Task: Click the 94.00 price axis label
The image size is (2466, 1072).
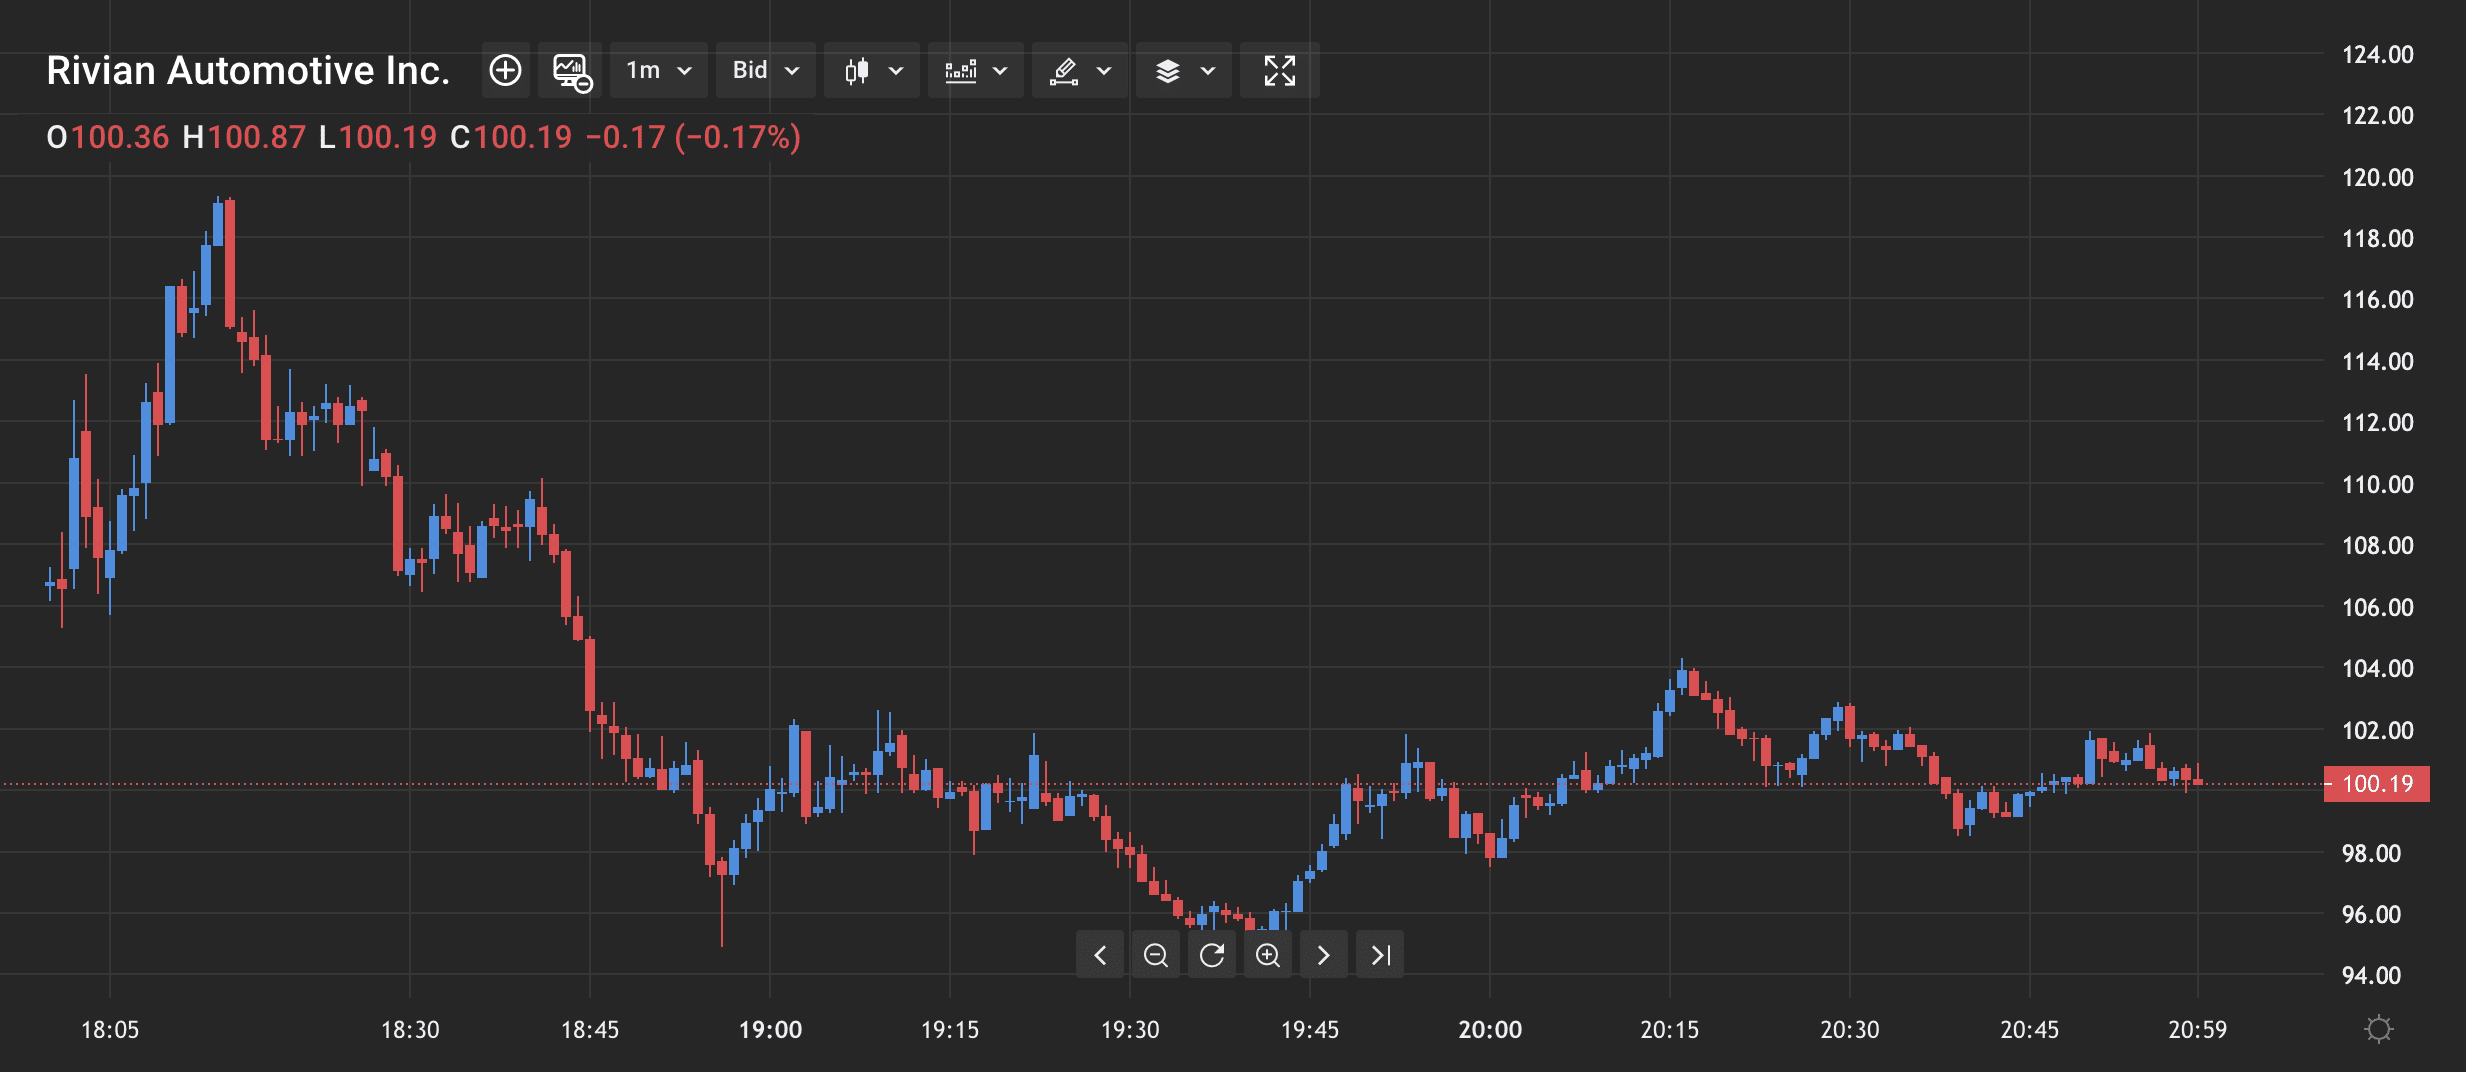Action: coord(2371,975)
